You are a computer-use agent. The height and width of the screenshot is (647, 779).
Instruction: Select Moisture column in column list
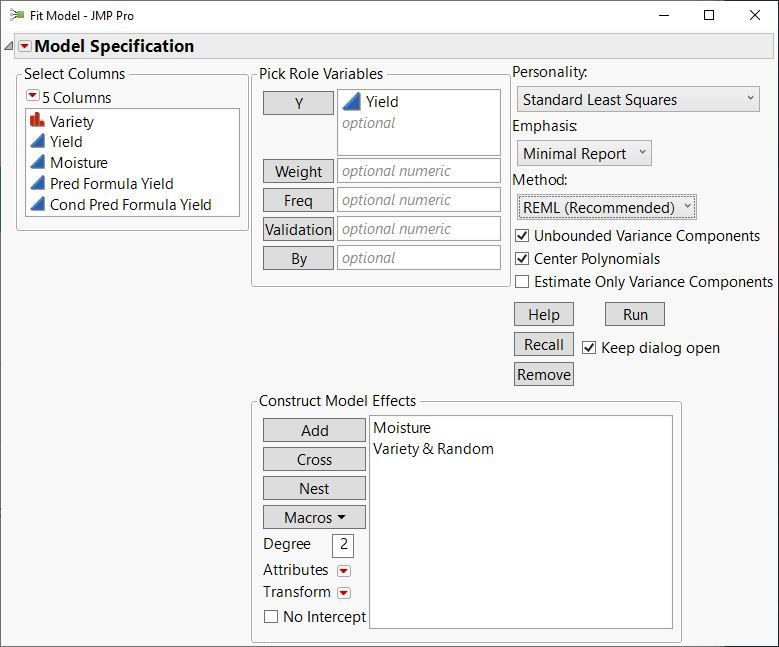pos(78,162)
